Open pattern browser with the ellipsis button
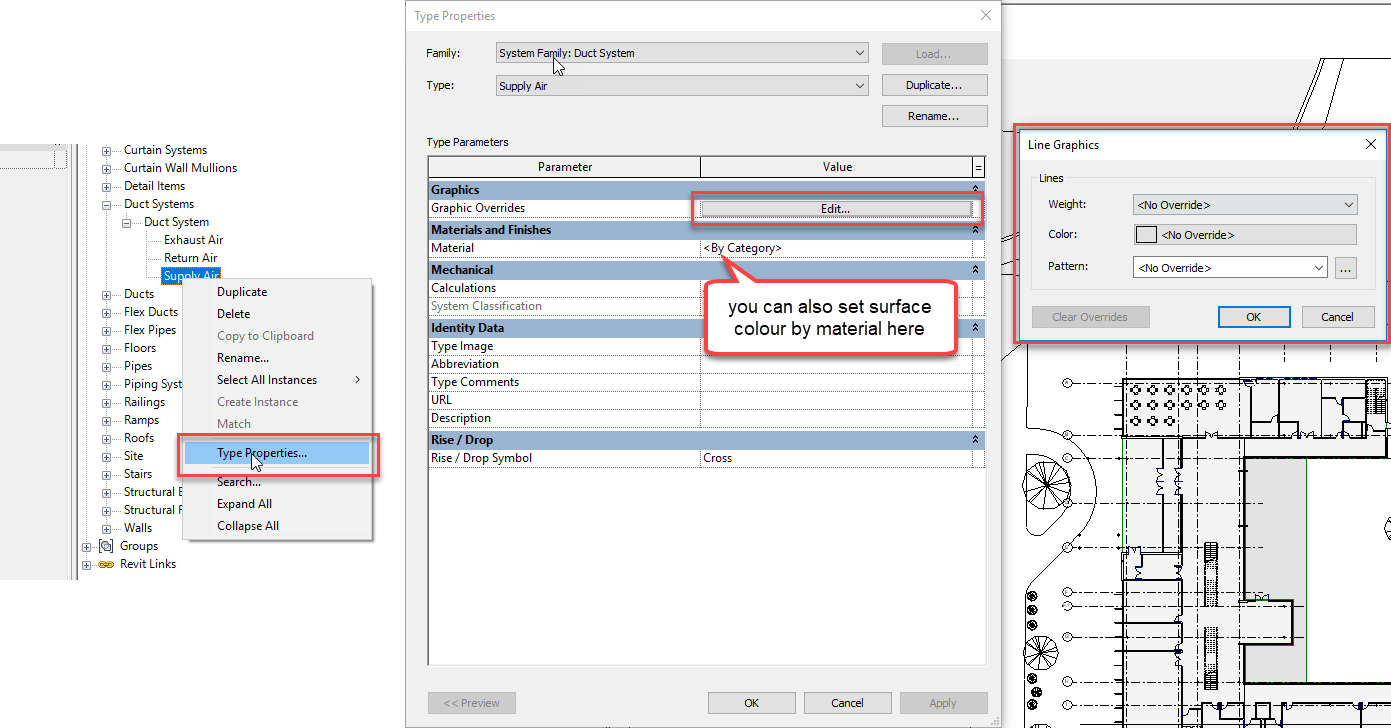The width and height of the screenshot is (1391, 728). tap(1345, 266)
